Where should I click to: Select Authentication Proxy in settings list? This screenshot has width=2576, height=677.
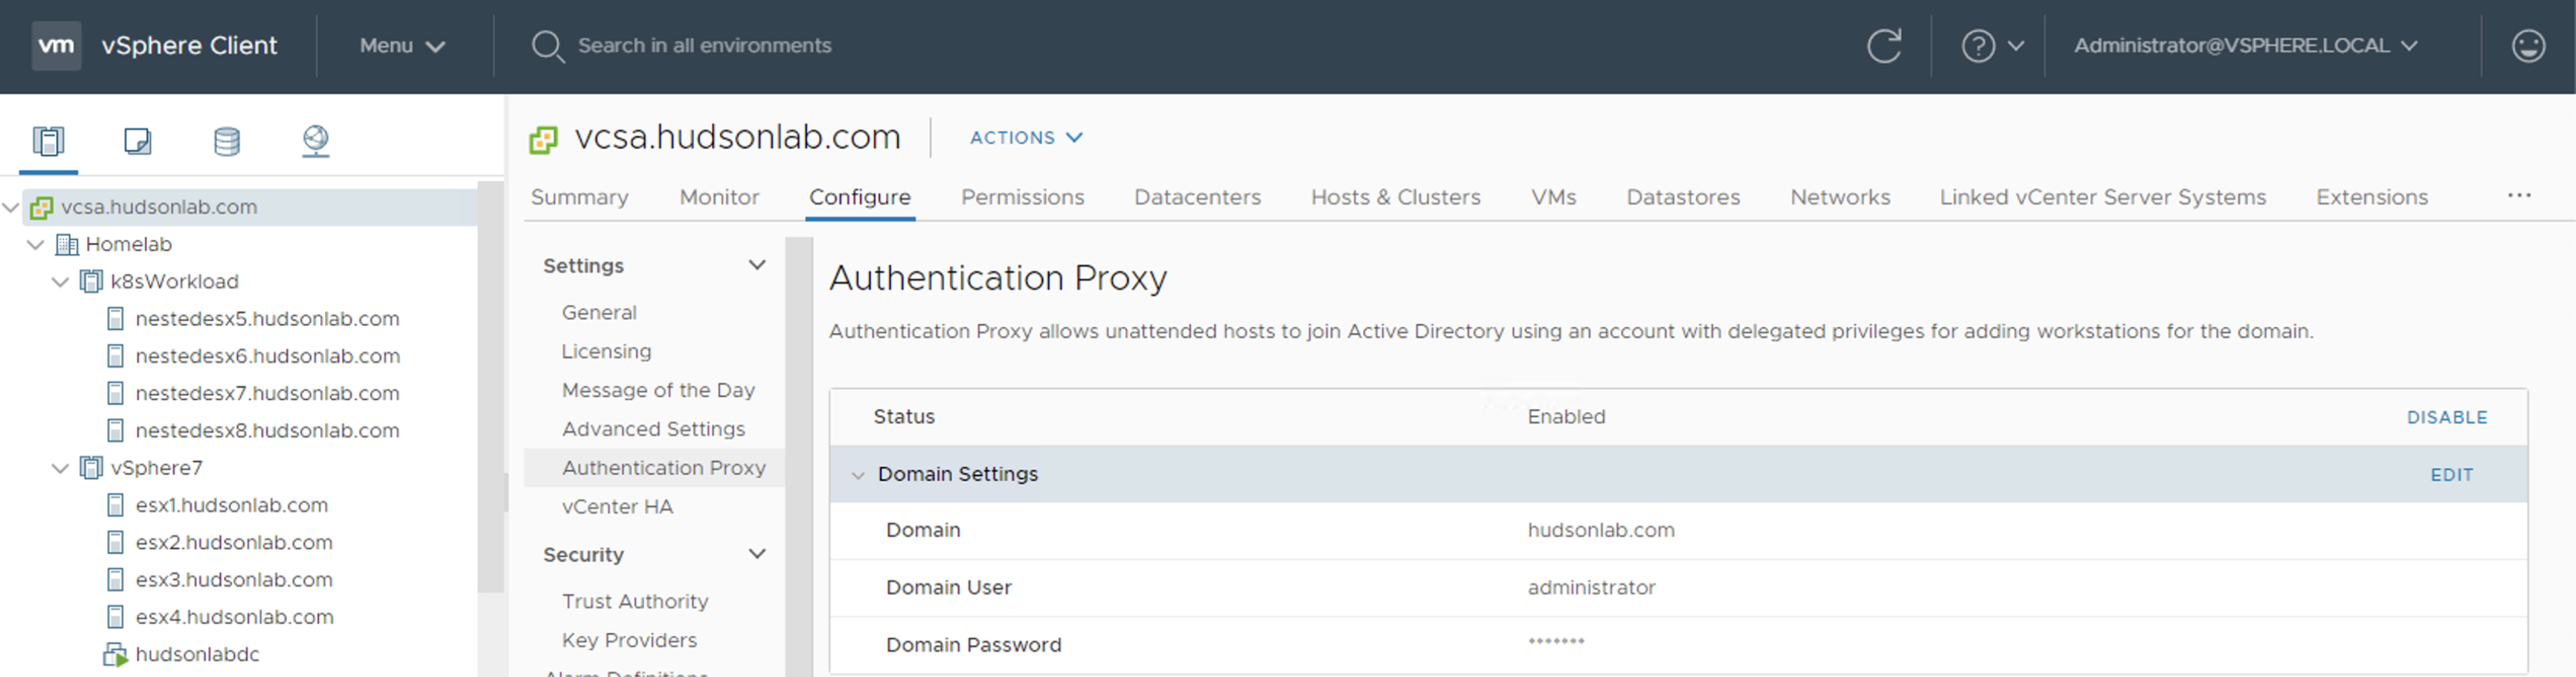tap(663, 468)
